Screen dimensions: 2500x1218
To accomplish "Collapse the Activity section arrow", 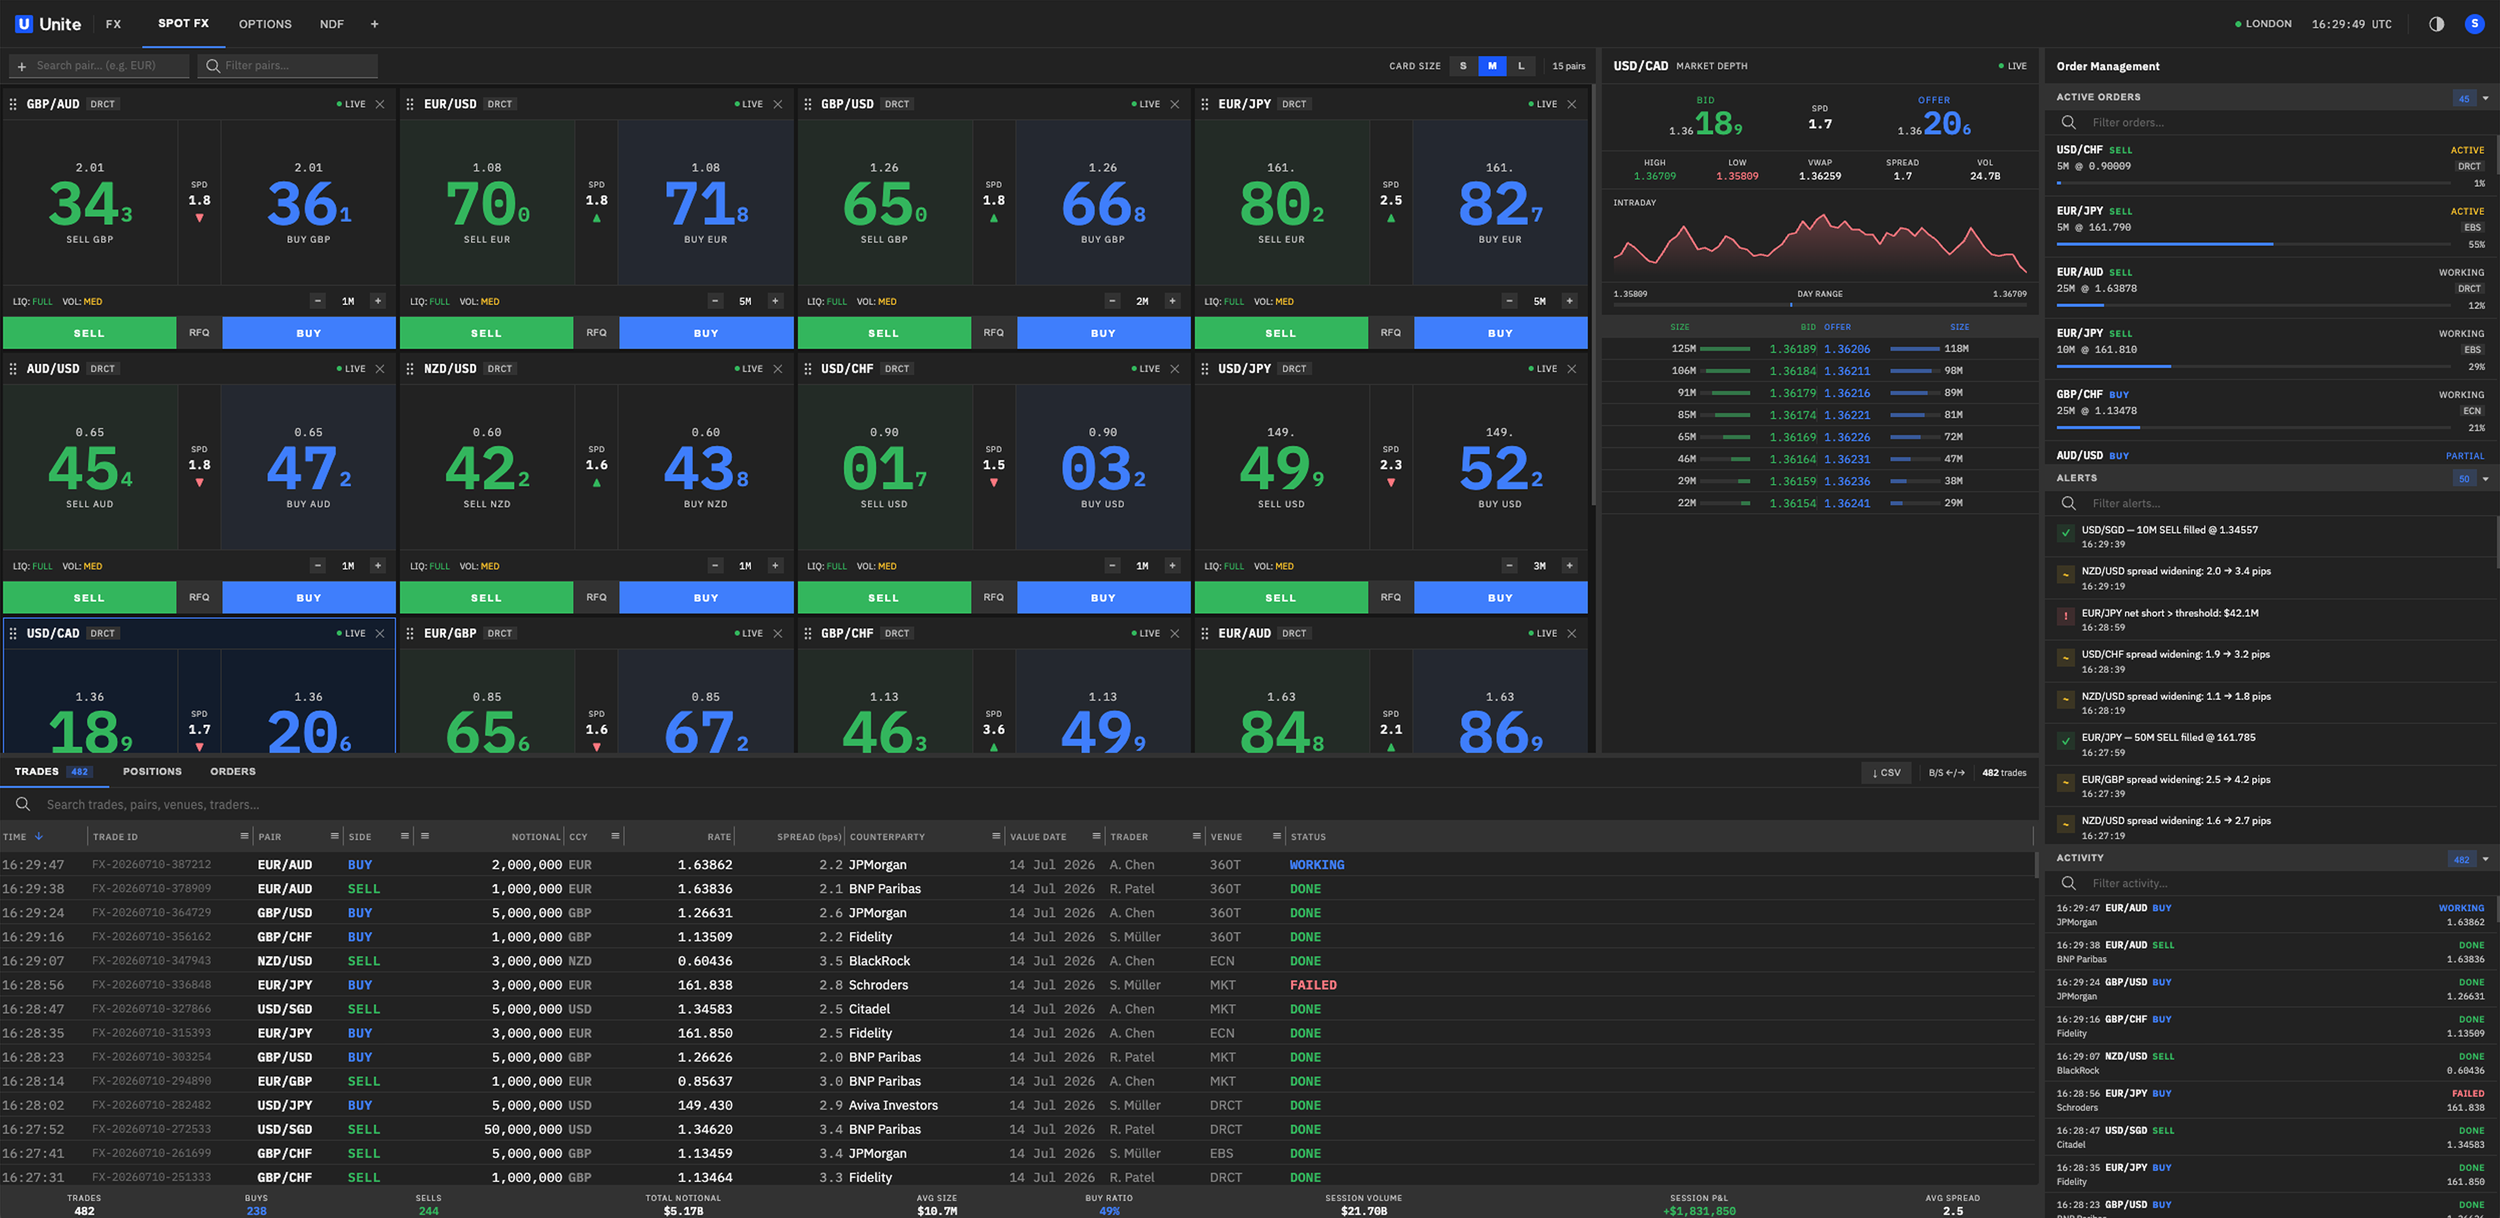I will (x=2485, y=859).
